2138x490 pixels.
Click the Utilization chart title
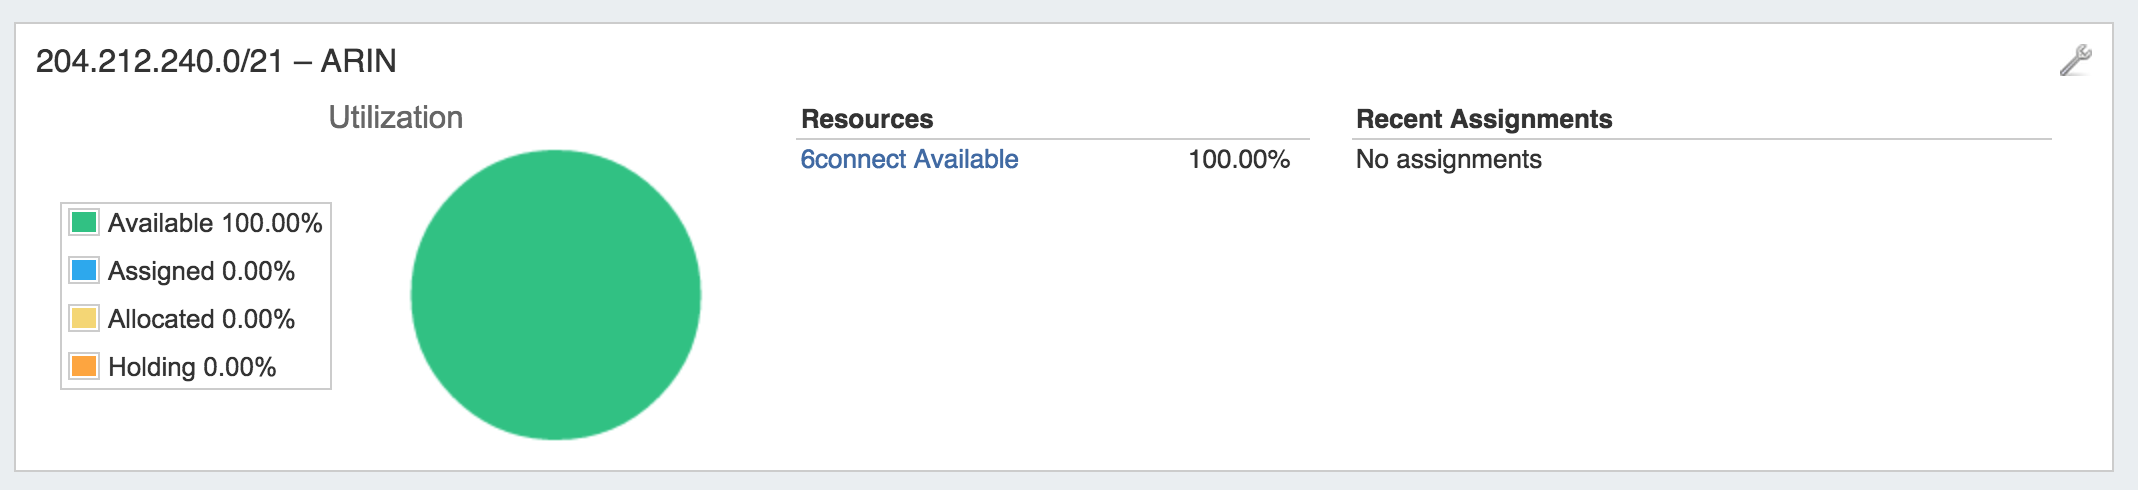pos(395,117)
